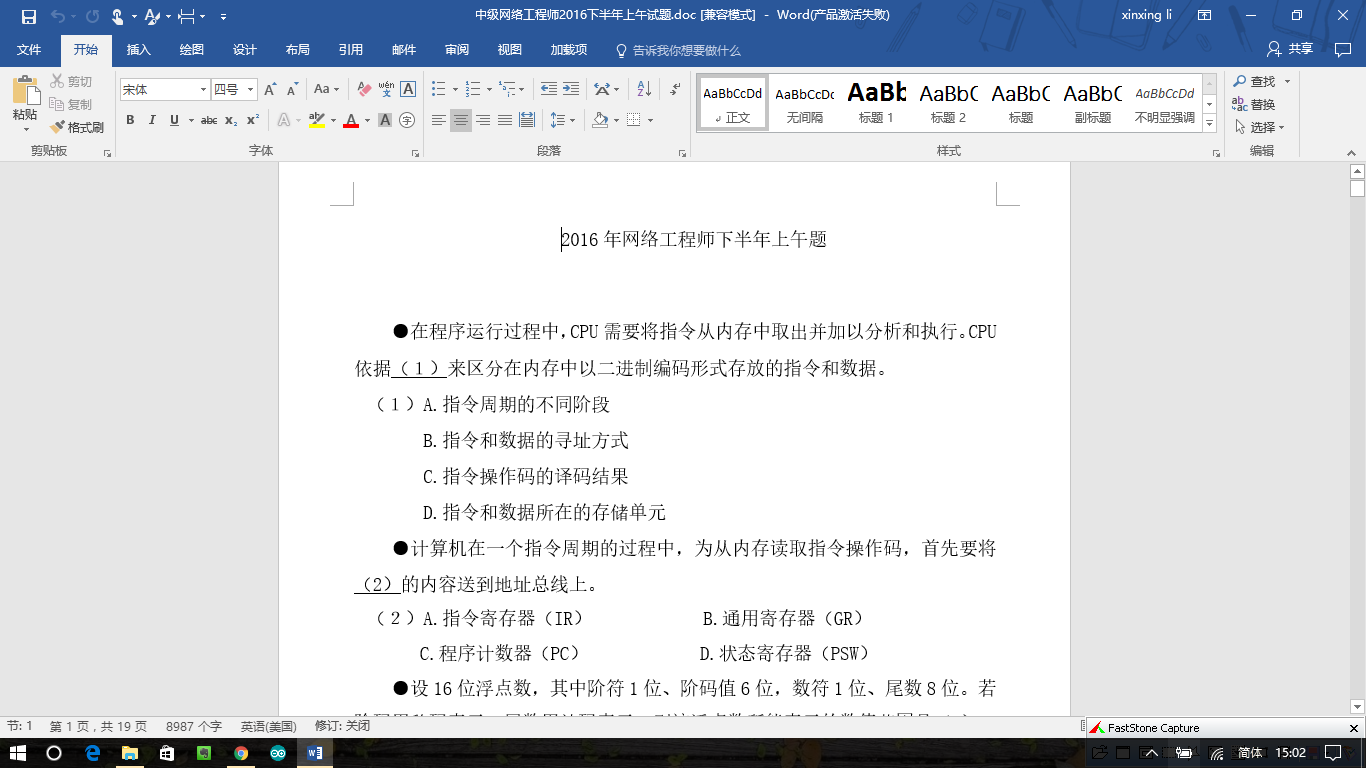
Task: Apply character shading icon
Action: (x=385, y=120)
